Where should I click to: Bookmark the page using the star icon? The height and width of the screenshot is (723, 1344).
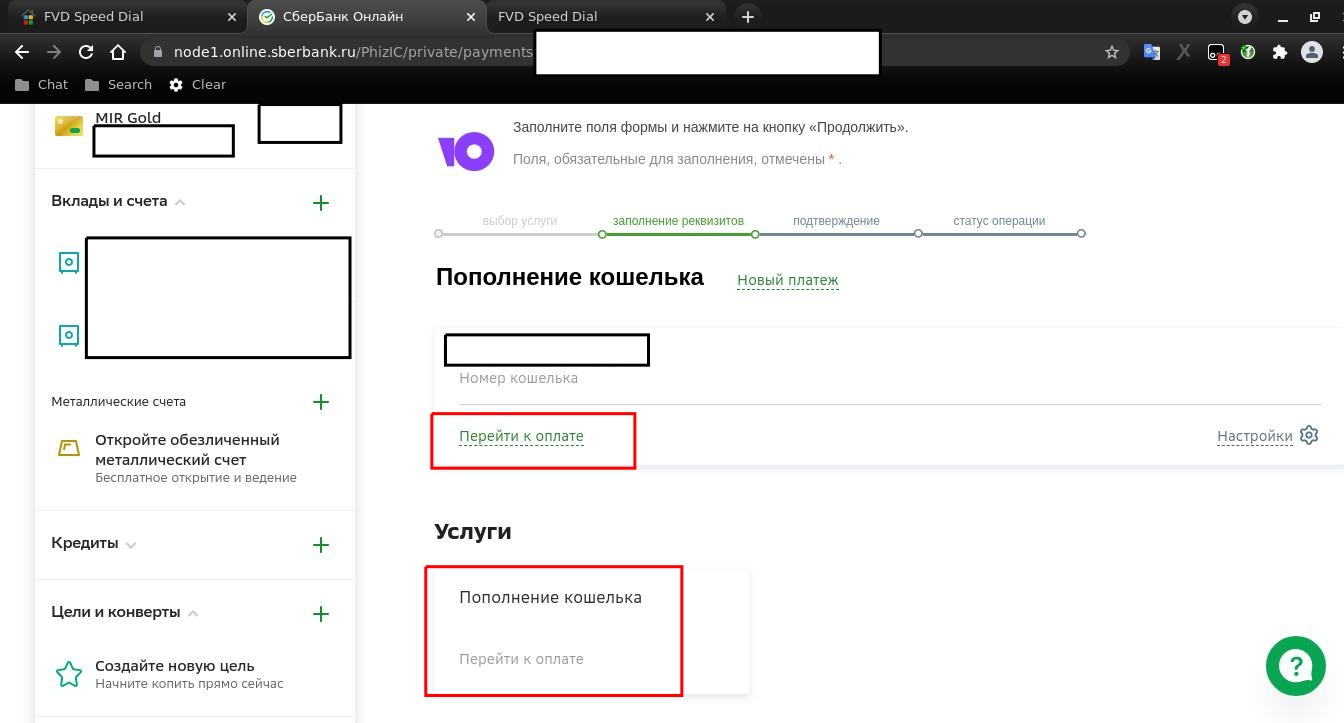[1112, 52]
